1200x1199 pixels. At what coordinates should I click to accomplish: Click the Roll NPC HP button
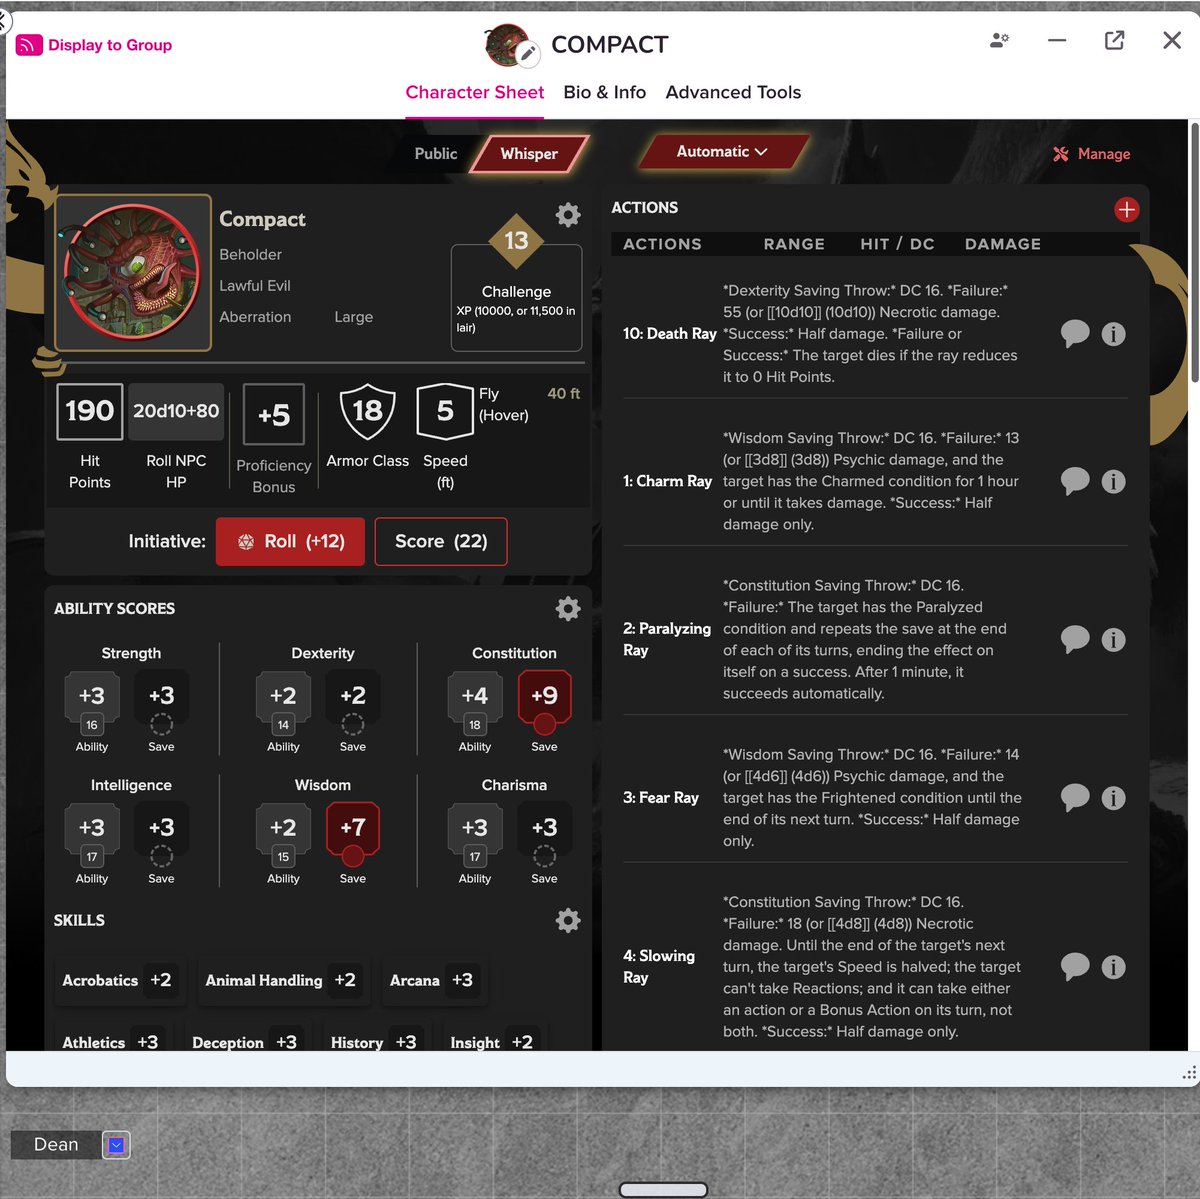(x=176, y=411)
